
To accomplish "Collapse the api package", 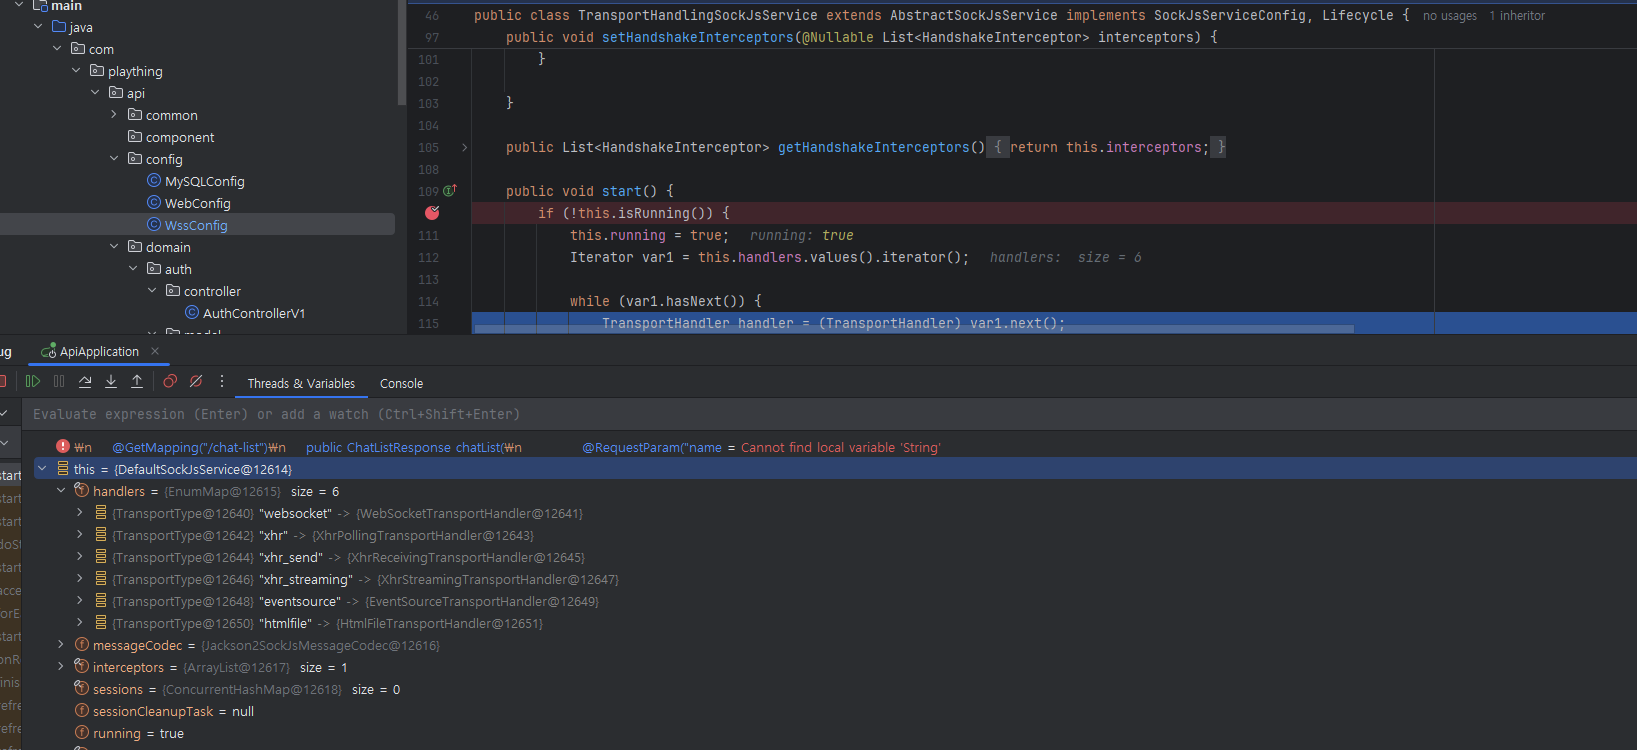I will (95, 92).
